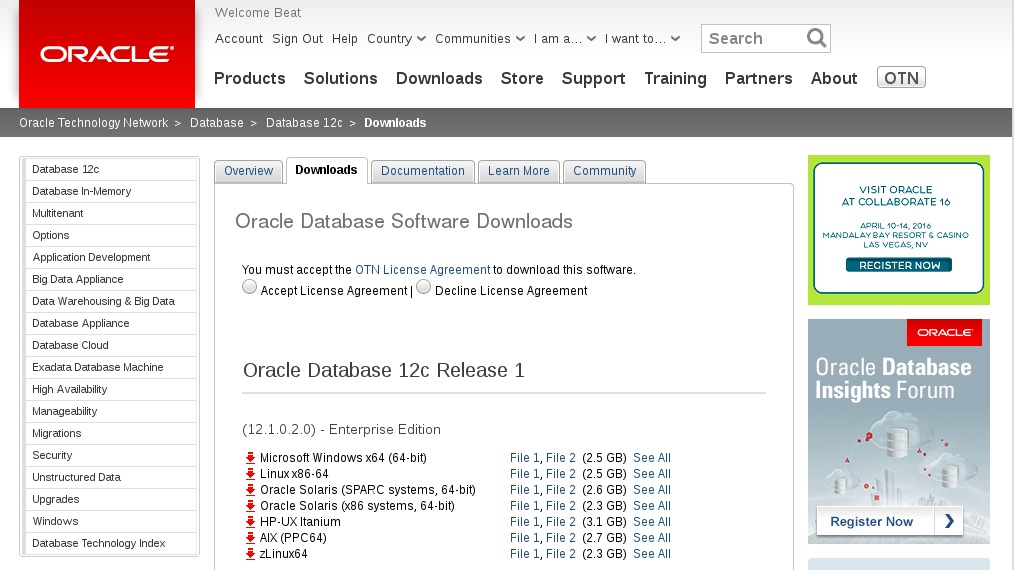Select Decline License Agreement radio button
Screen dimensions: 1014x570
click(x=424, y=287)
